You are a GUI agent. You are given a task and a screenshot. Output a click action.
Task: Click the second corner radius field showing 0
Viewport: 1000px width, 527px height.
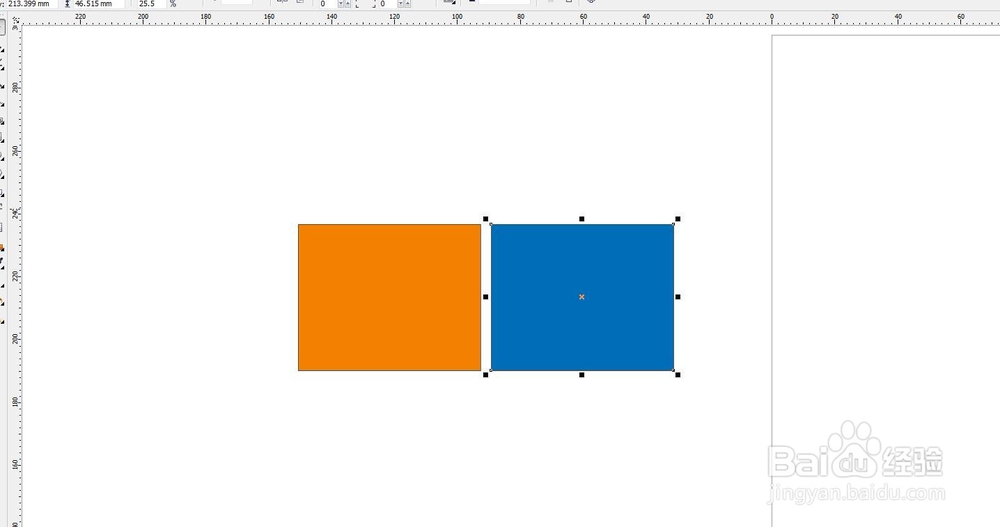[387, 4]
